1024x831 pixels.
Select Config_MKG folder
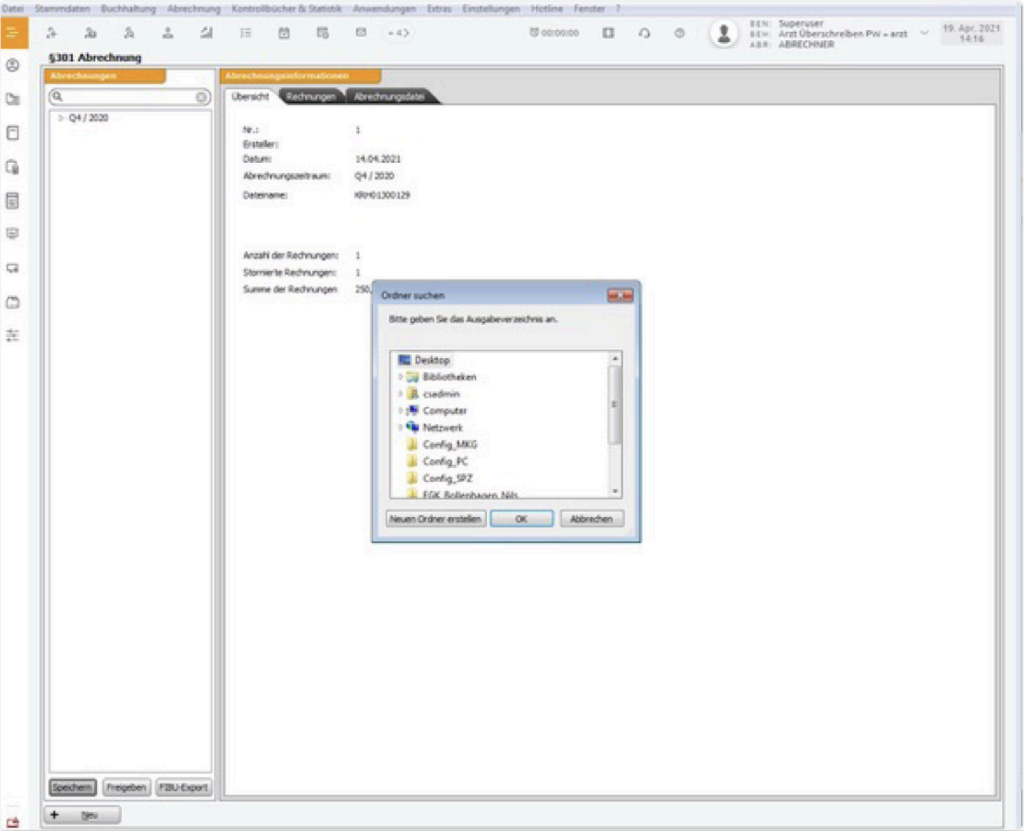tap(450, 445)
